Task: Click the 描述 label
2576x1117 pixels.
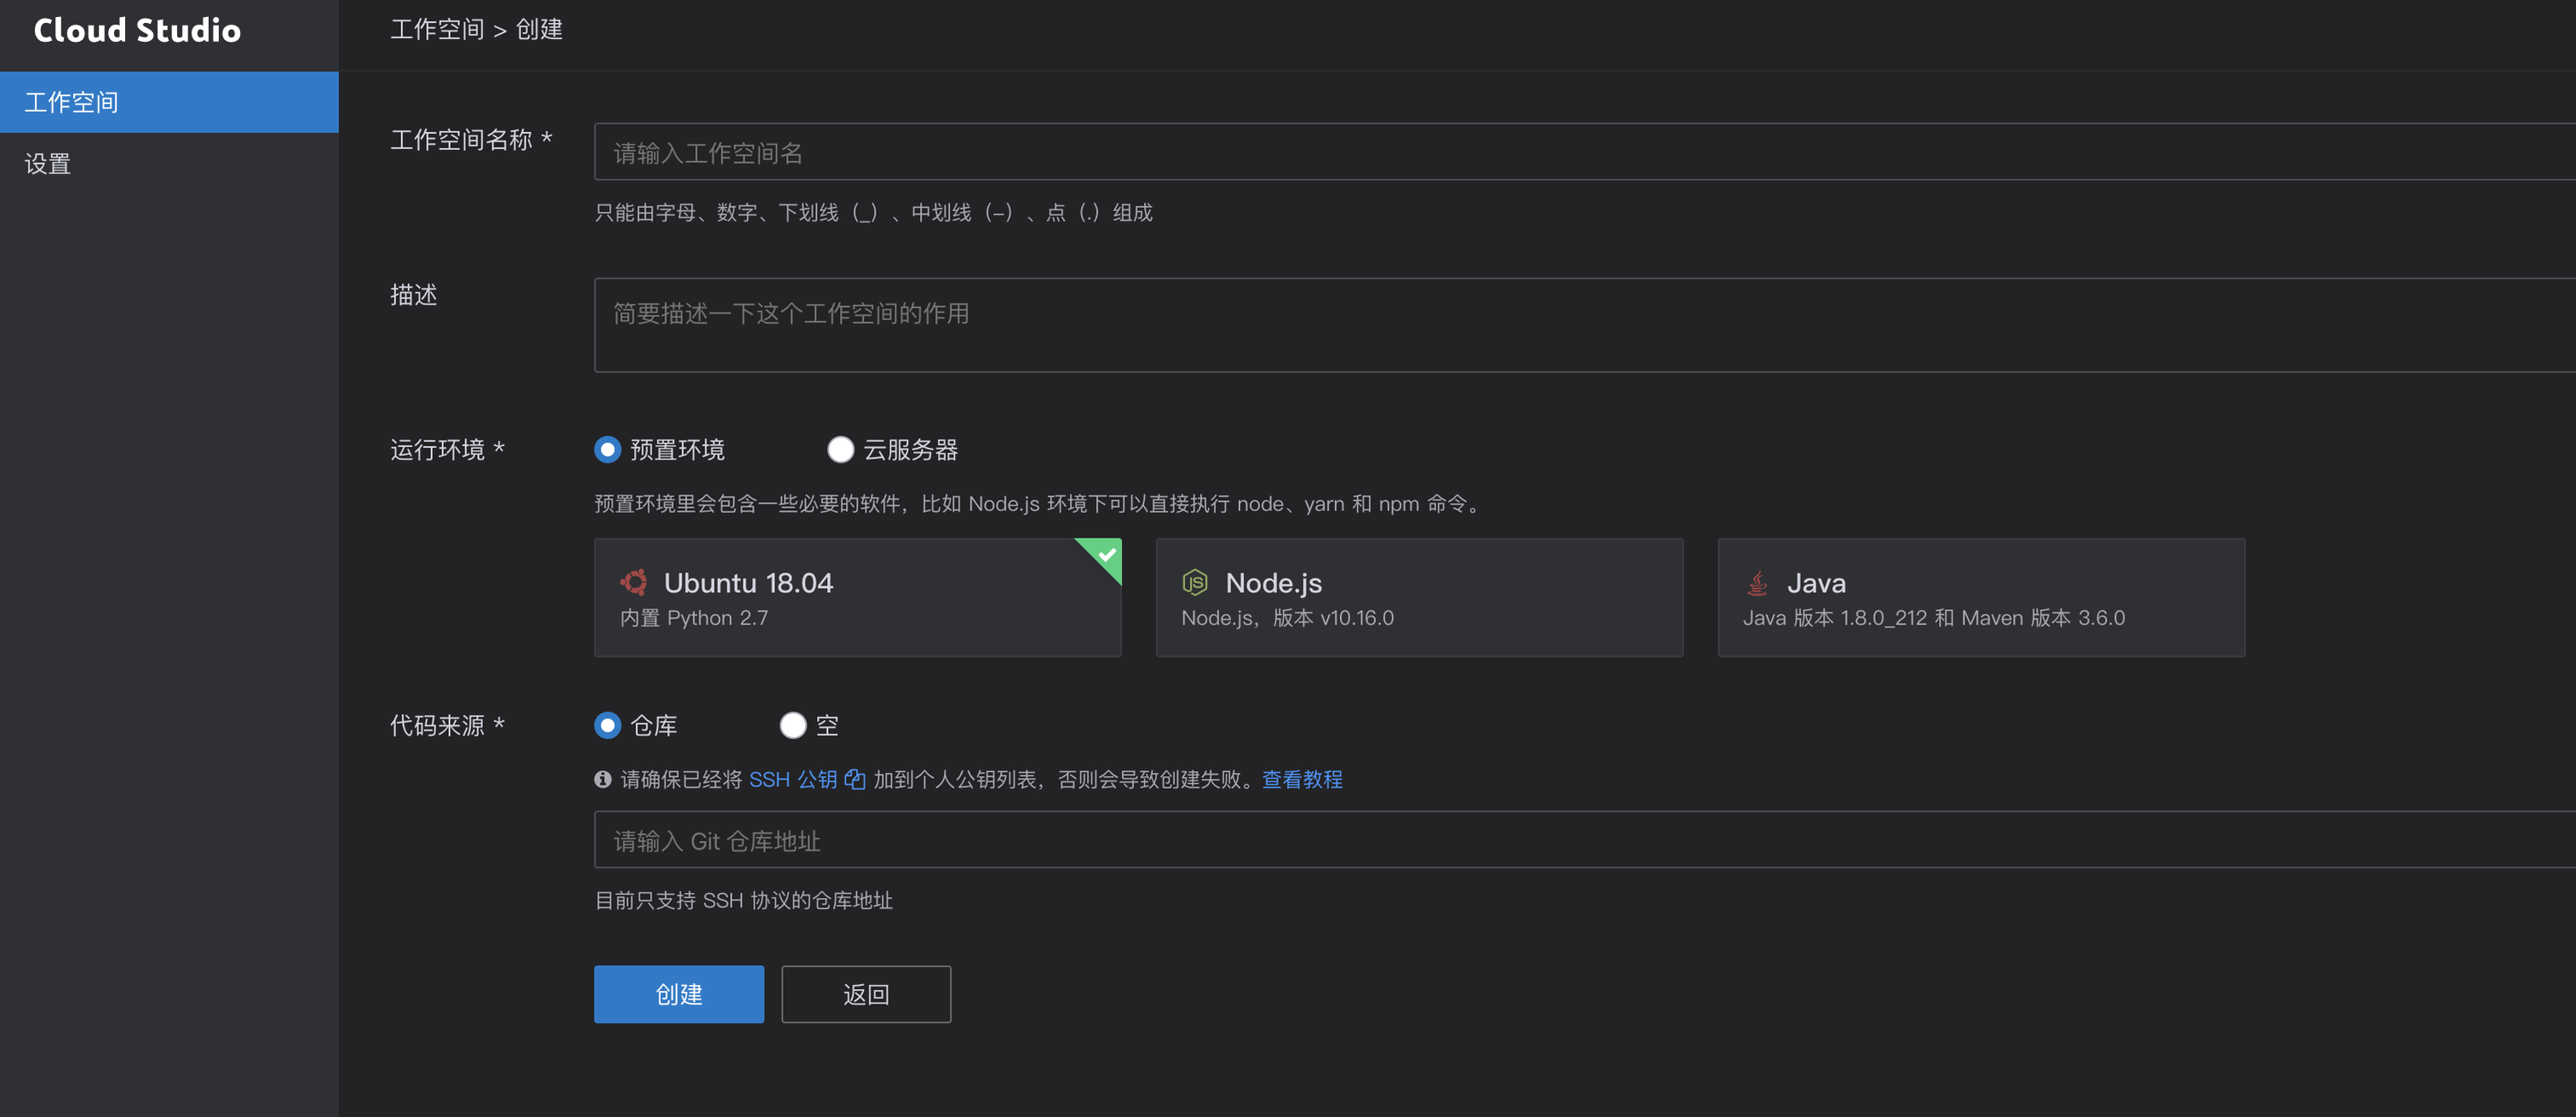Action: [x=414, y=295]
